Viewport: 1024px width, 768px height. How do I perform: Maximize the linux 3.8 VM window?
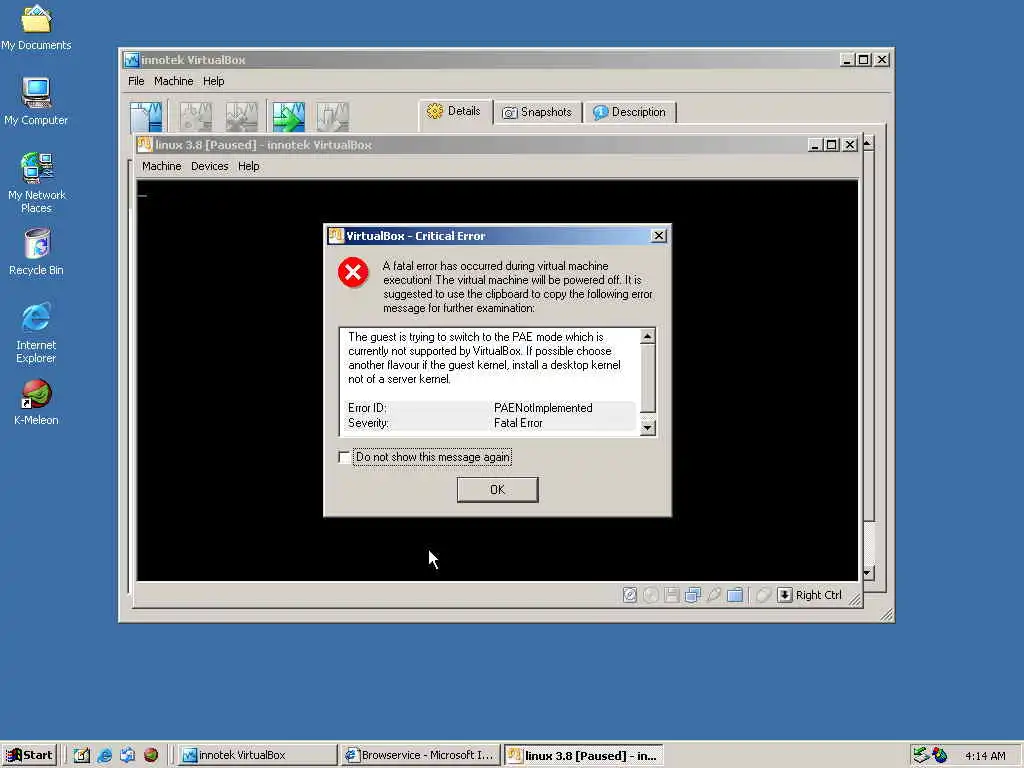[x=831, y=145]
